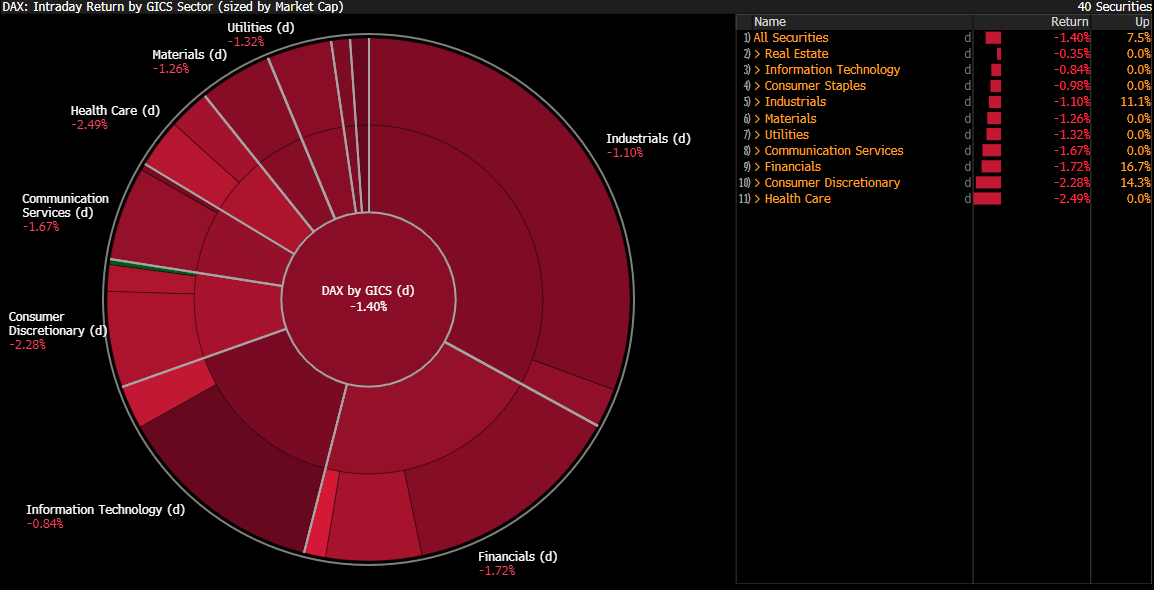
Task: Expand the Materials row chevron in the table
Action: (x=757, y=118)
